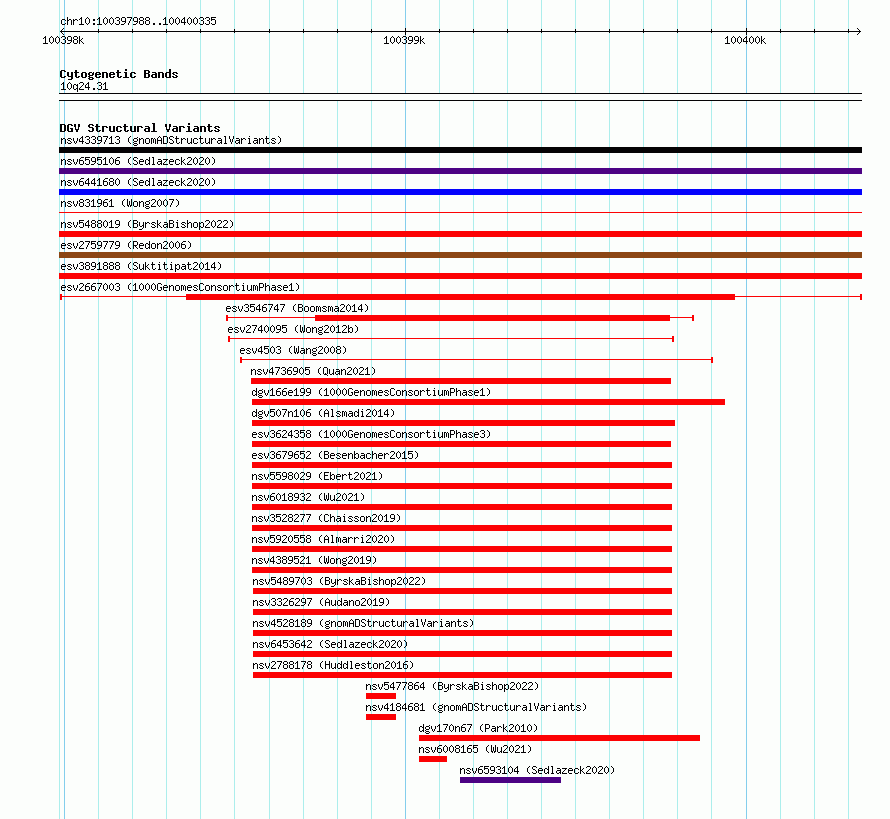890x819 pixels.
Task: Select nsv3528277 (Chaisson2019) label
Action: click(x=326, y=518)
